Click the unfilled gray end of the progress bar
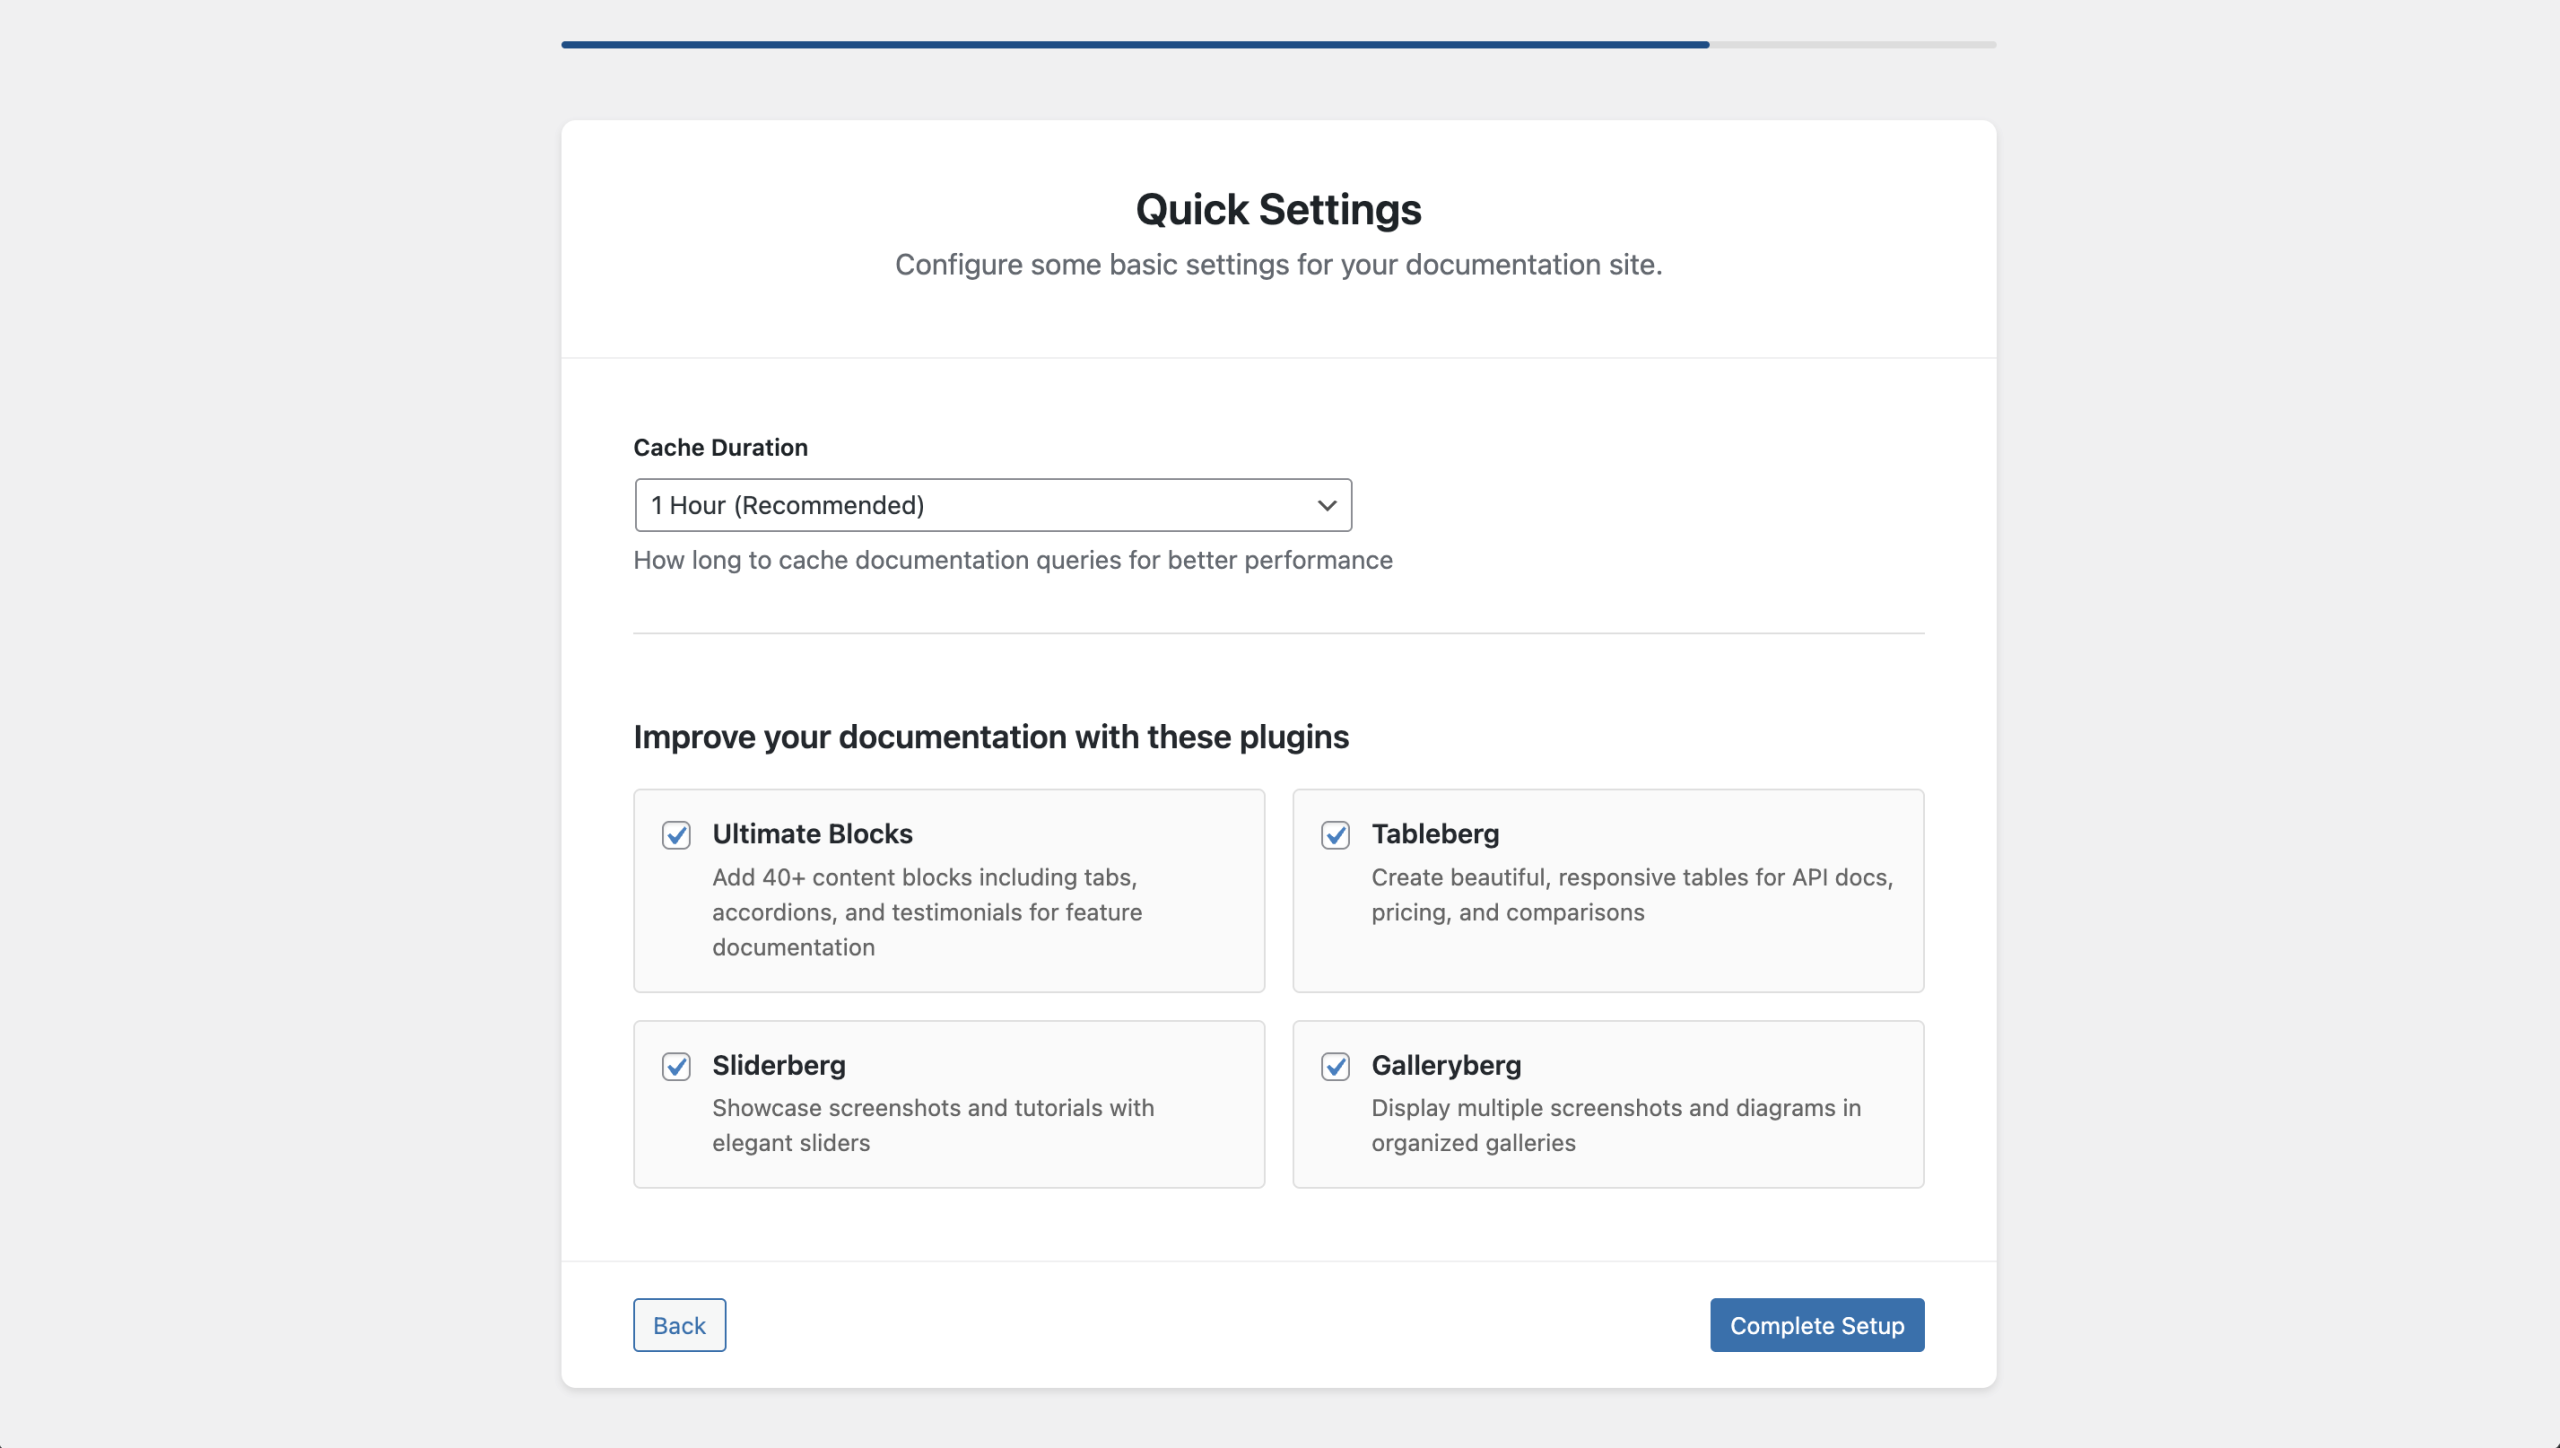 1853,45
